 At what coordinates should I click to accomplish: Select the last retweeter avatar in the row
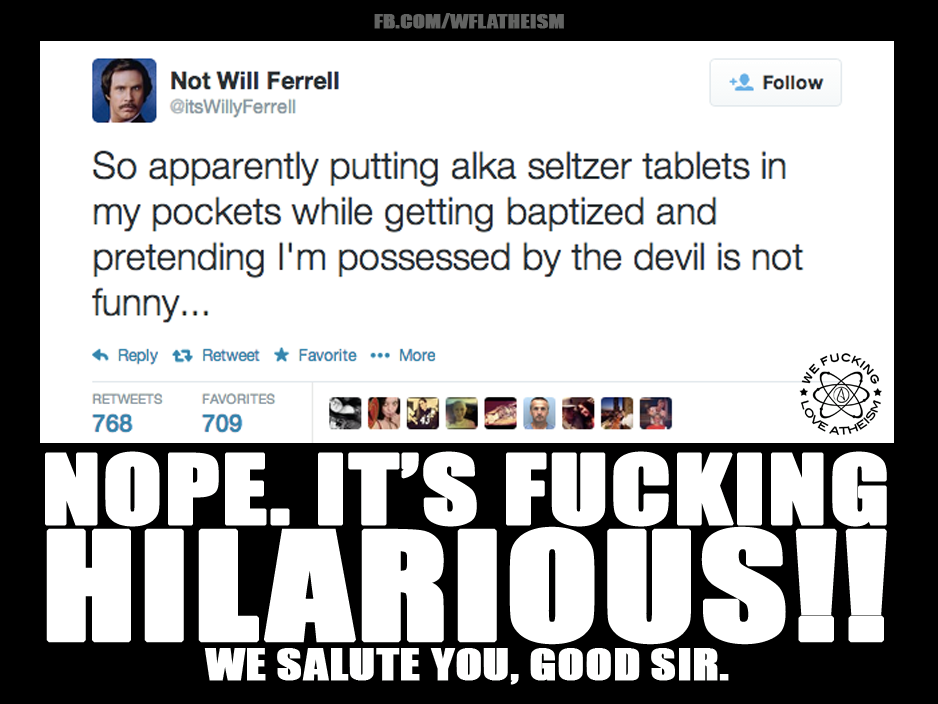656,413
